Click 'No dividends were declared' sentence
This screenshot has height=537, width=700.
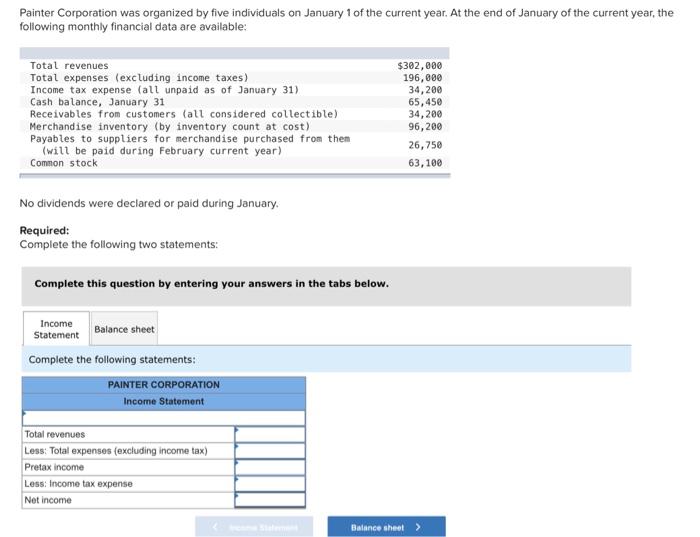tap(149, 204)
